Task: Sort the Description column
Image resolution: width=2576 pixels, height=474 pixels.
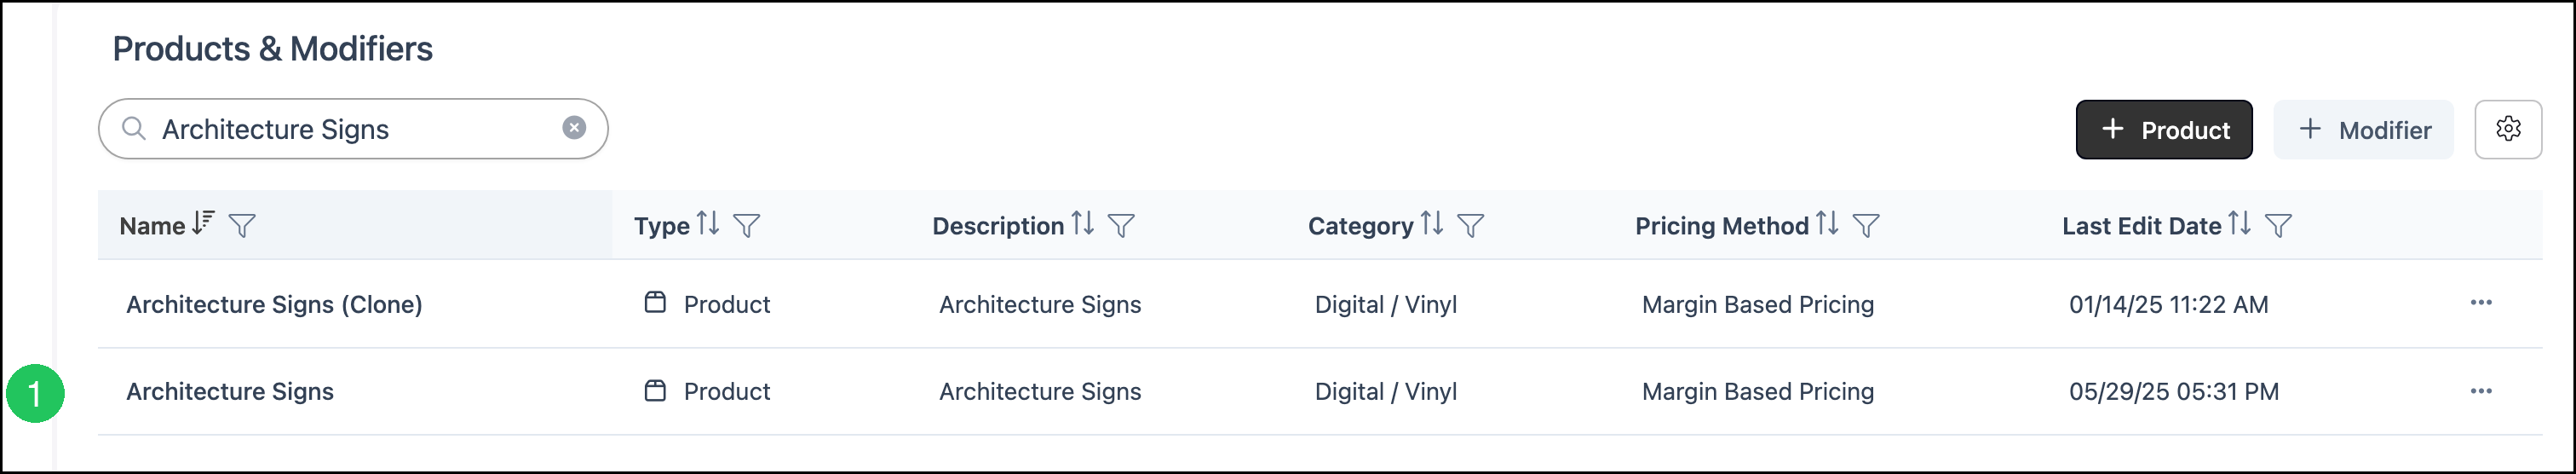Action: [x=1082, y=223]
